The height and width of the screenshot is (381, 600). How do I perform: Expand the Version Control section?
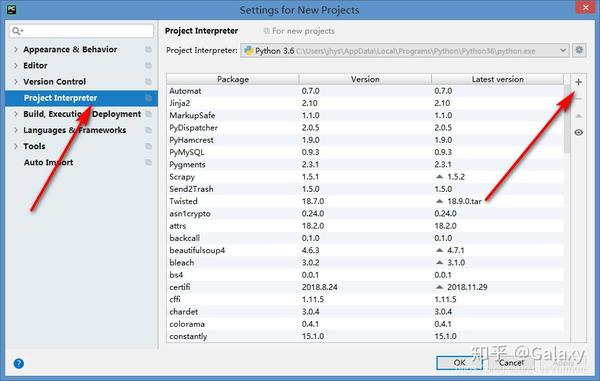coord(16,81)
